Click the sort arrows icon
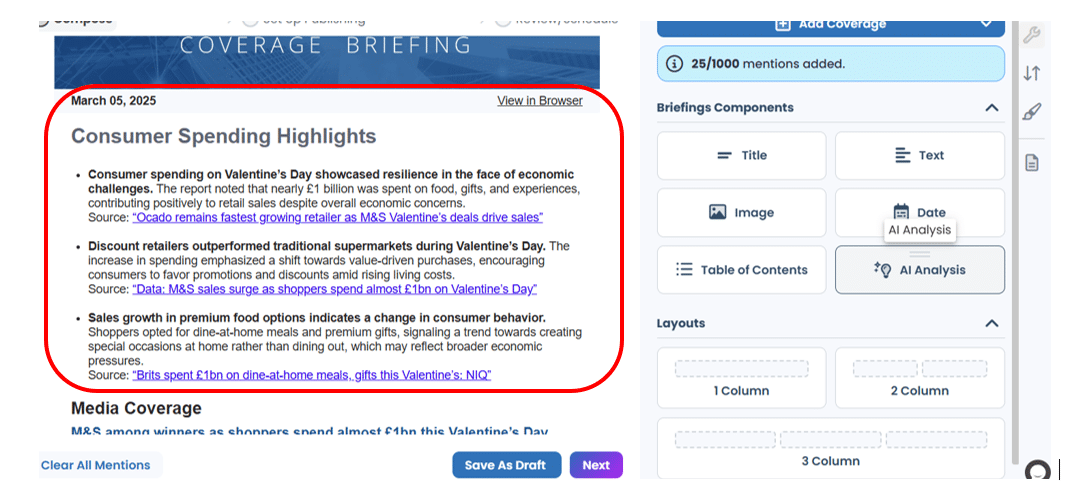This screenshot has height=490, width=1066. tap(1032, 73)
